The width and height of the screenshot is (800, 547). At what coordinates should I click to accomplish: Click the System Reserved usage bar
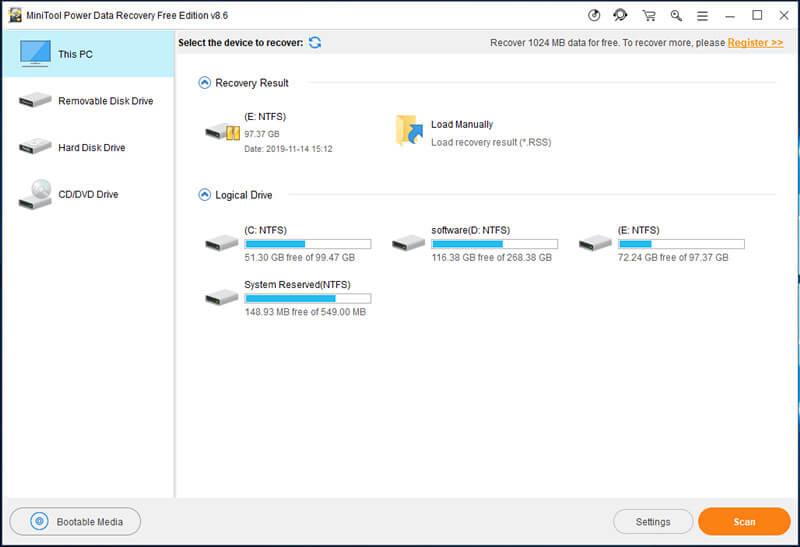coord(308,299)
